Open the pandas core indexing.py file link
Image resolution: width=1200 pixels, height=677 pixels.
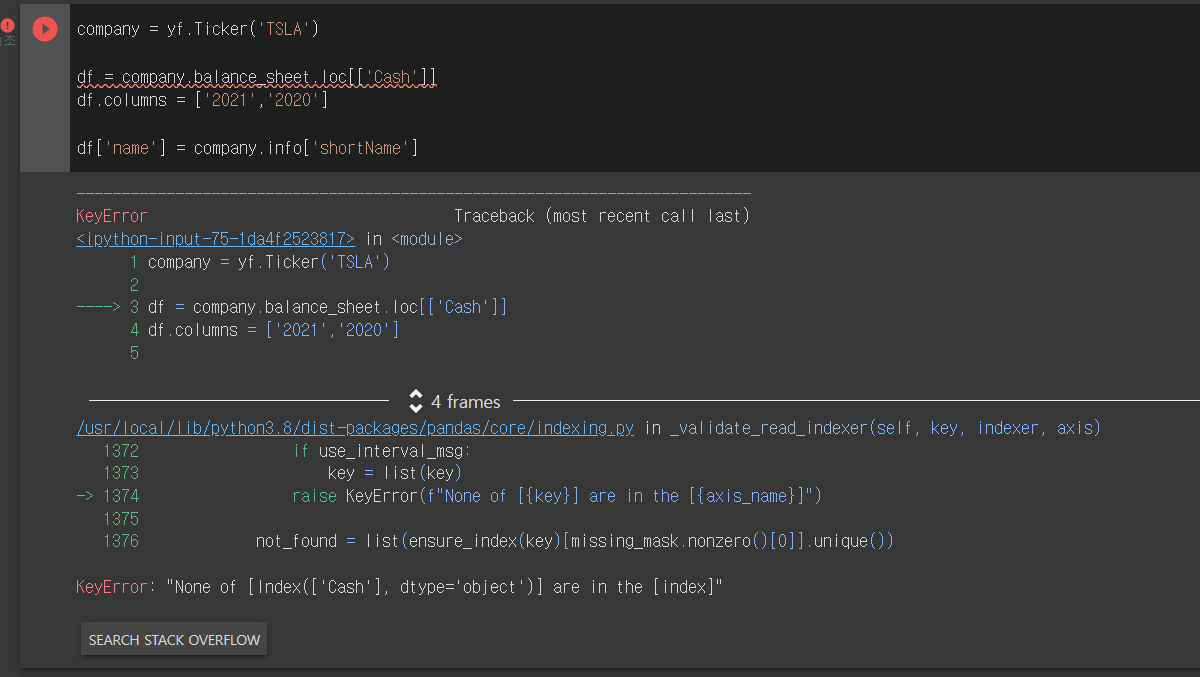[355, 428]
